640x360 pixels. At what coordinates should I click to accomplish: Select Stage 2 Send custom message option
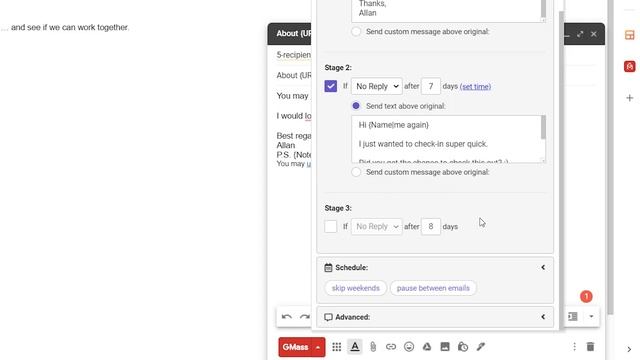[356, 172]
